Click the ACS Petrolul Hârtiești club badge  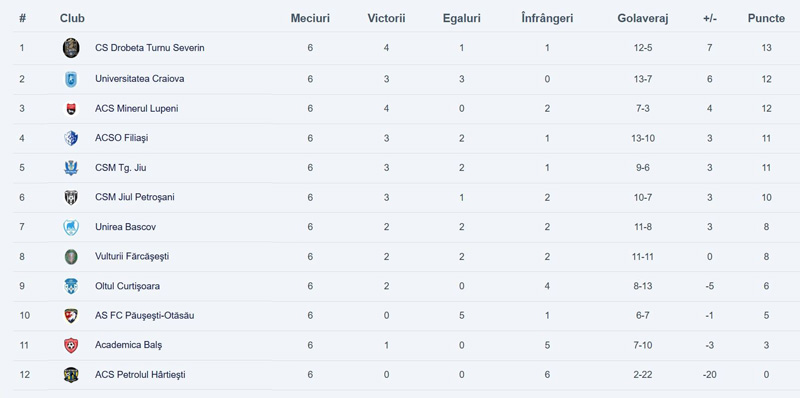[x=71, y=375]
